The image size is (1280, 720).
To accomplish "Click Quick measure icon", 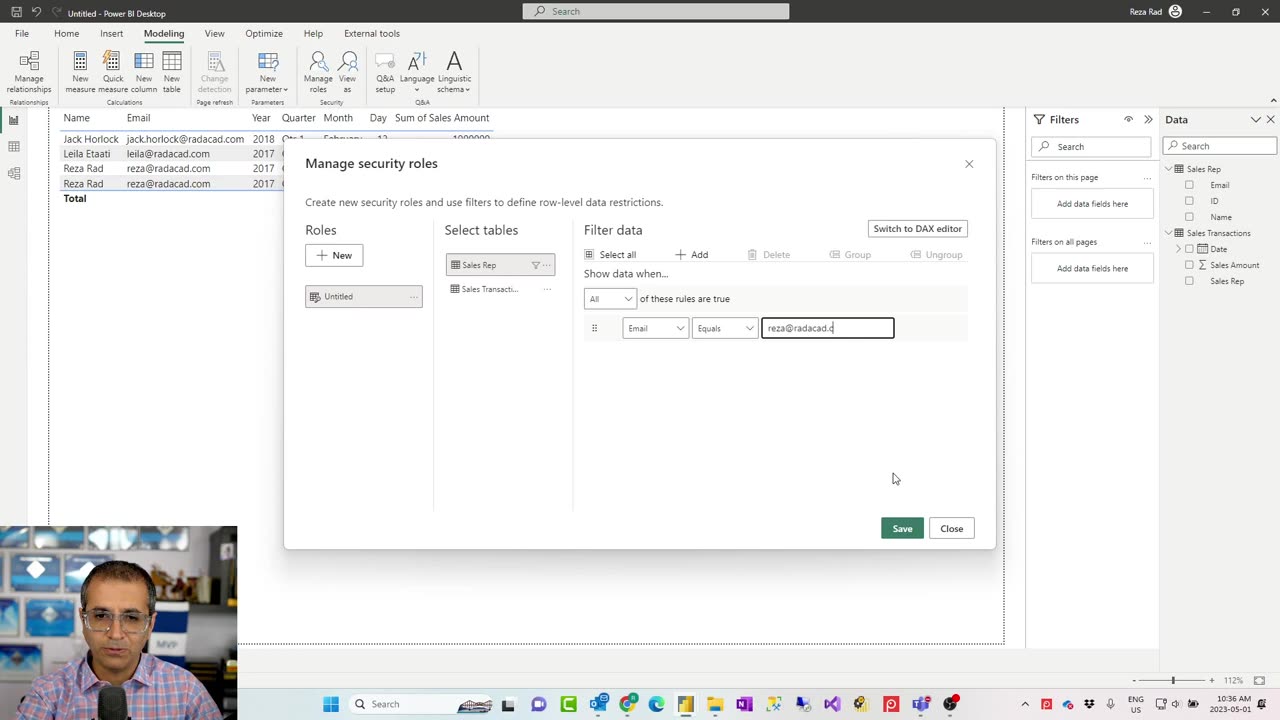I will click(x=113, y=72).
